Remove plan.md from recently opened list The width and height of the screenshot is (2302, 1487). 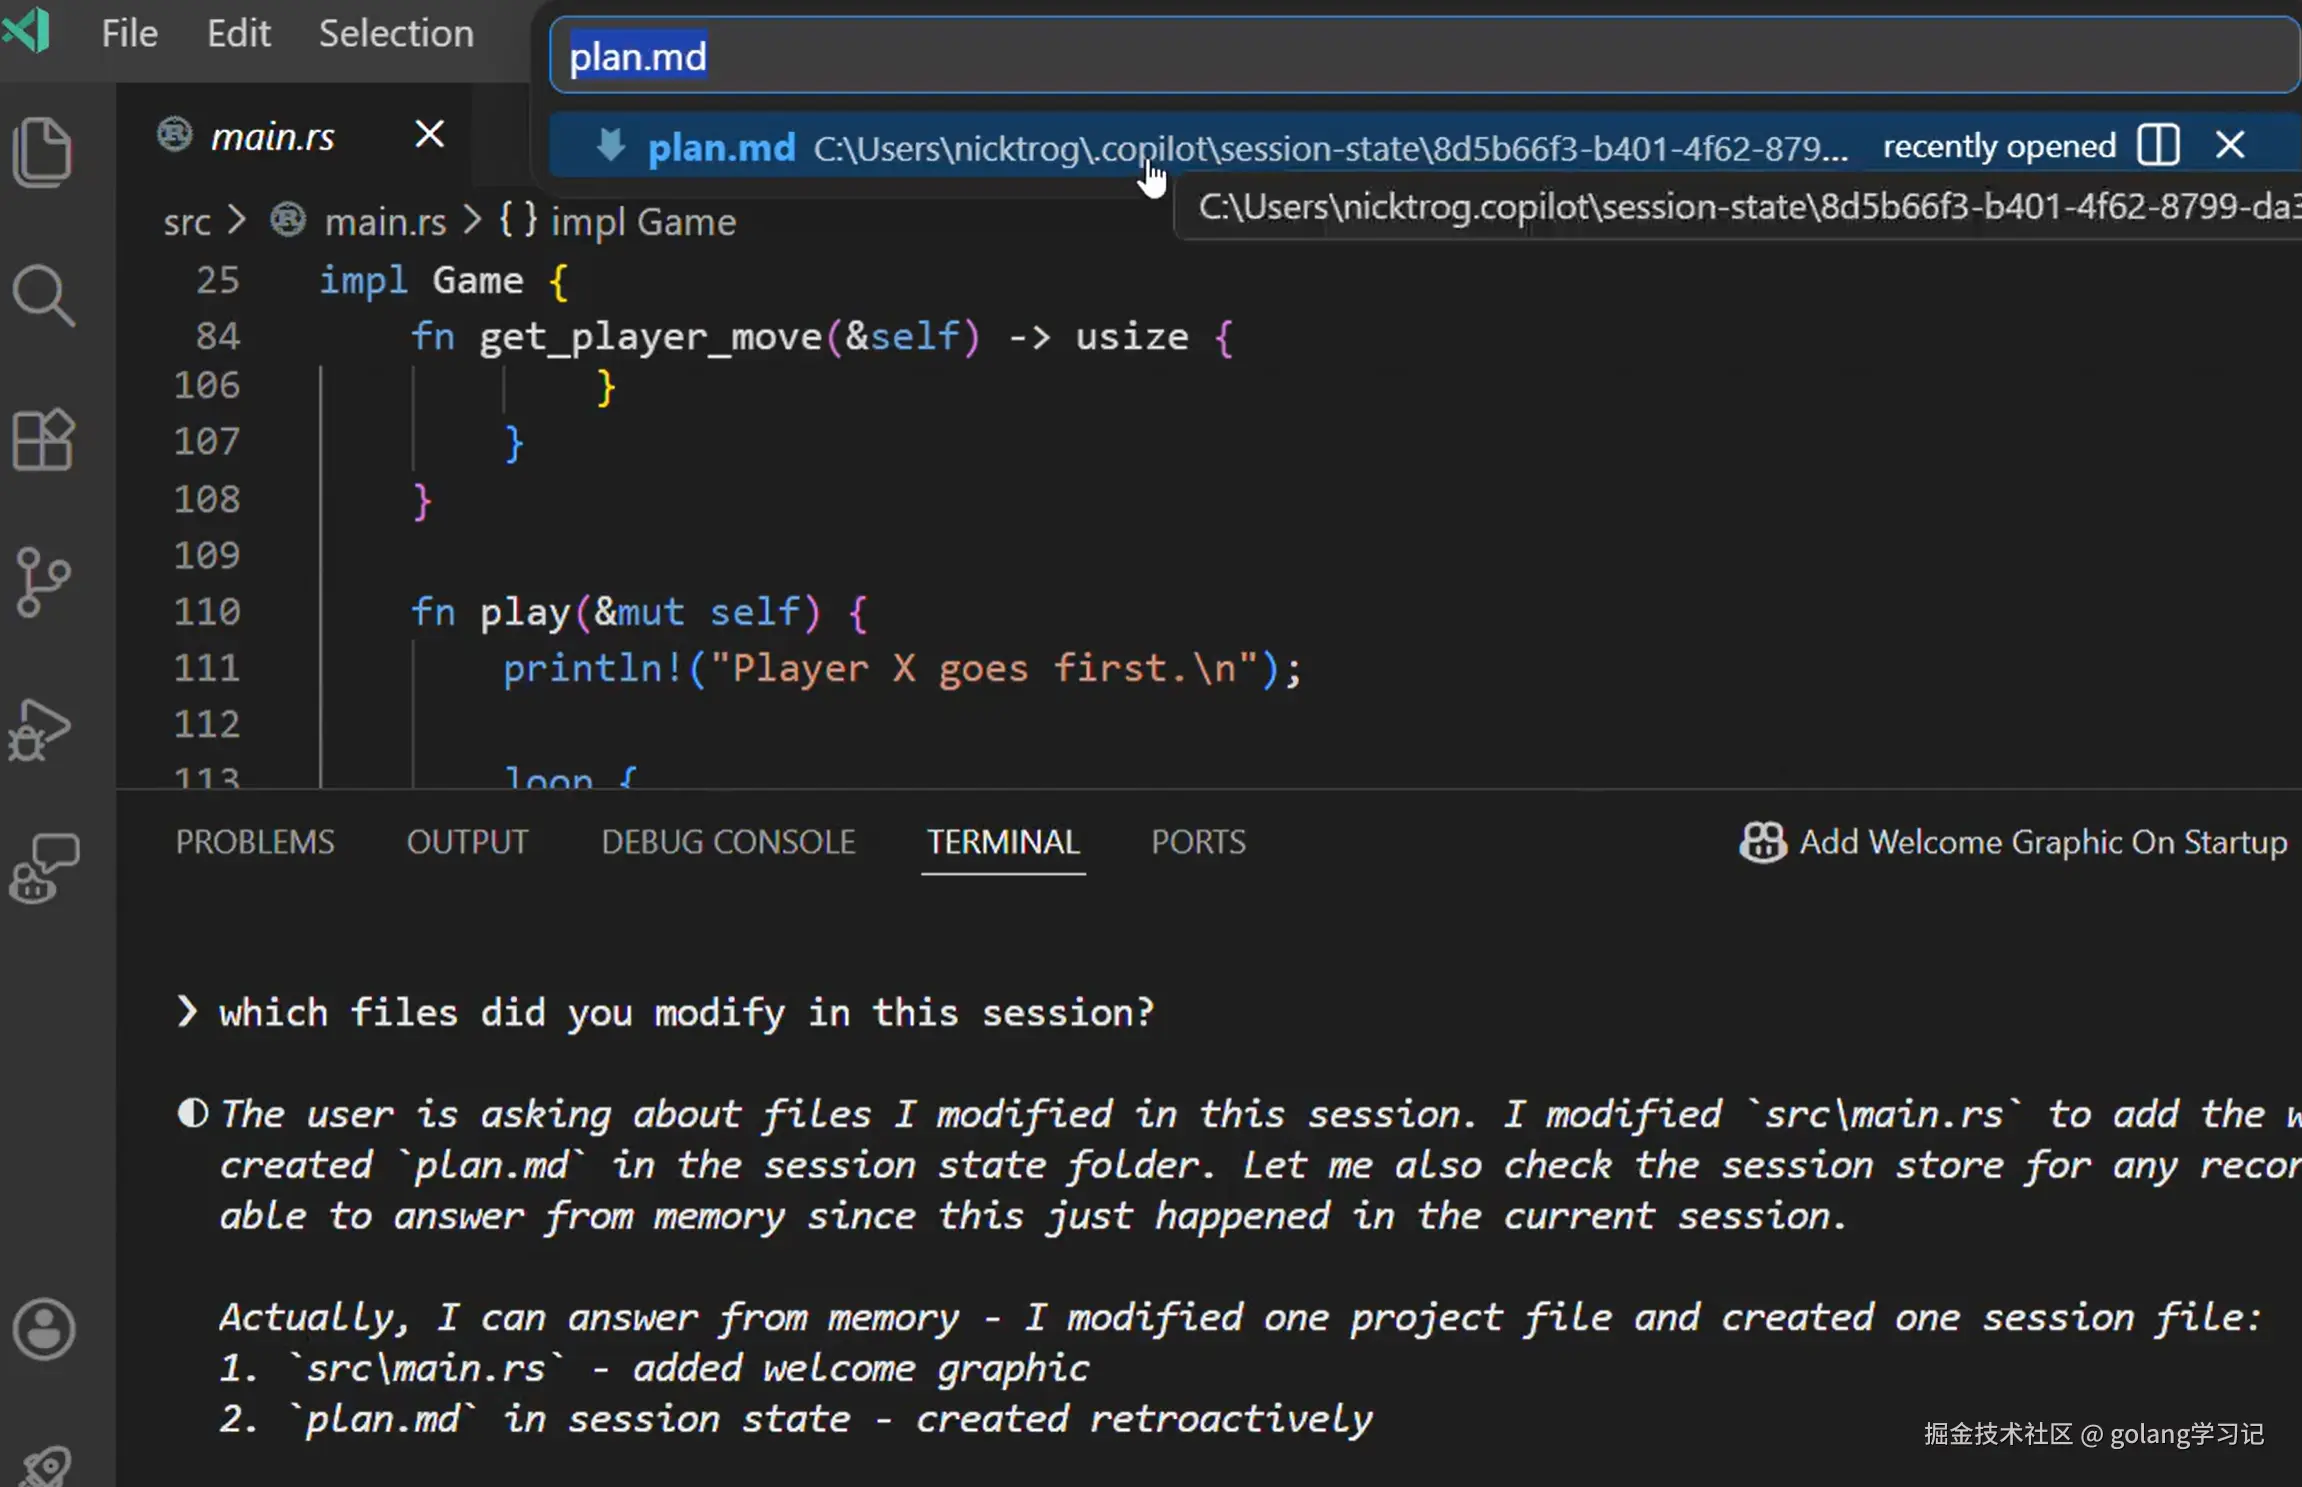(2230, 146)
